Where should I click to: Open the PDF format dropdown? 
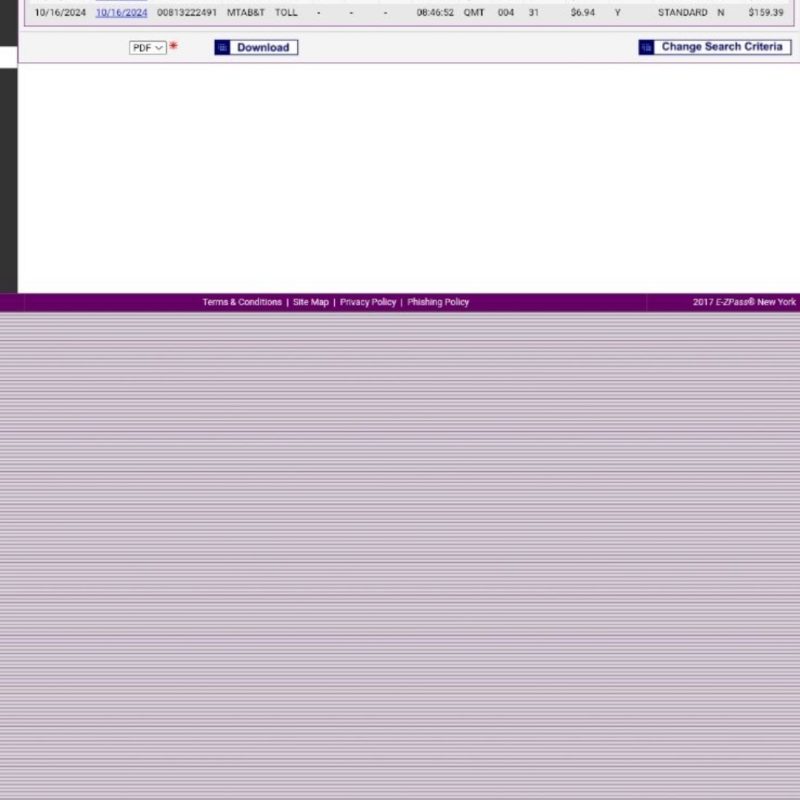click(x=147, y=47)
